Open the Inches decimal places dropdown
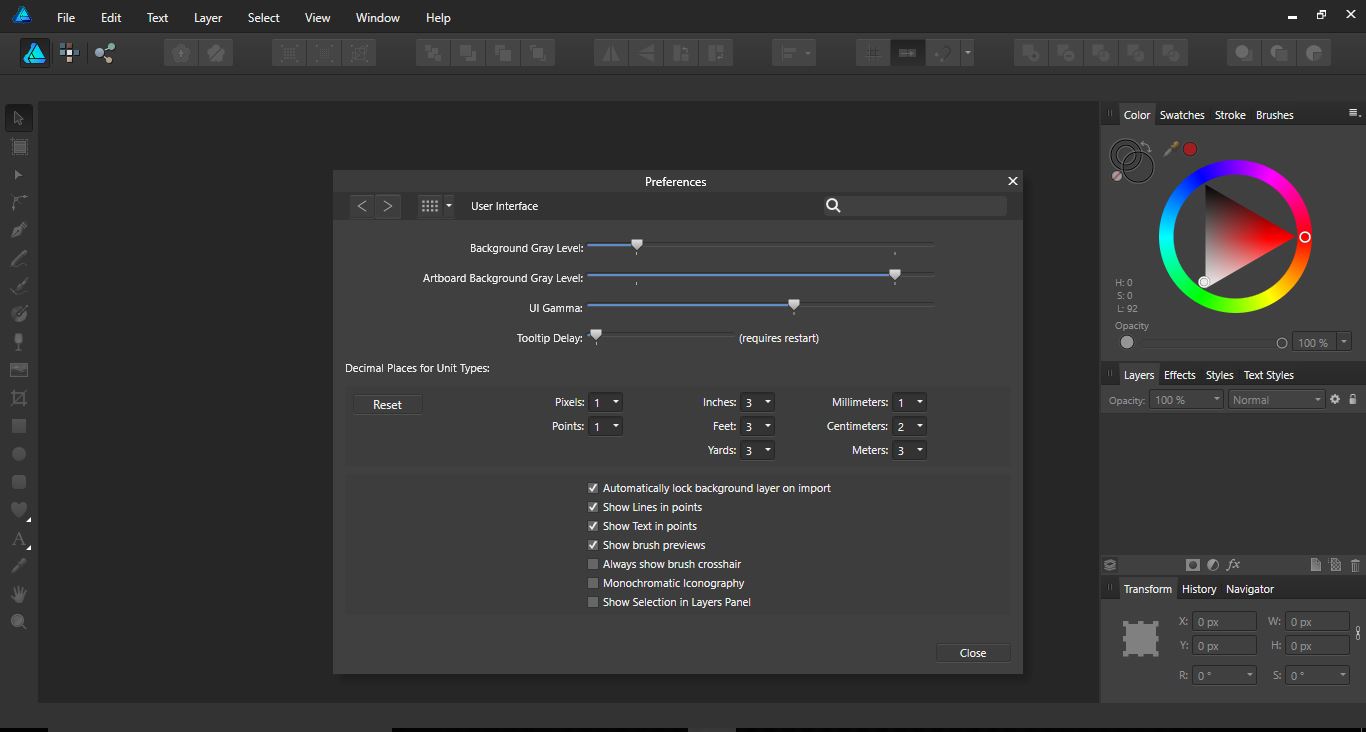This screenshot has height=732, width=1366. [757, 402]
